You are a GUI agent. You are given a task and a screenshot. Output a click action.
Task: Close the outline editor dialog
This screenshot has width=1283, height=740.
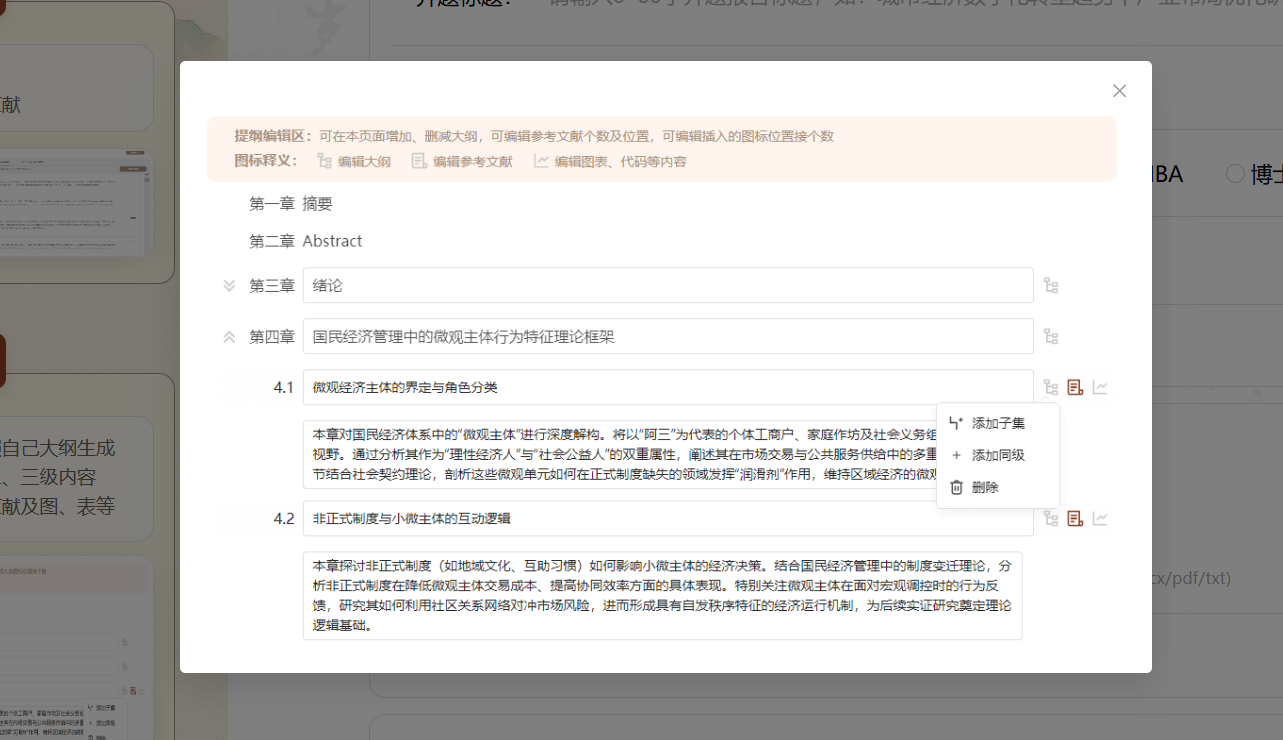[1119, 91]
